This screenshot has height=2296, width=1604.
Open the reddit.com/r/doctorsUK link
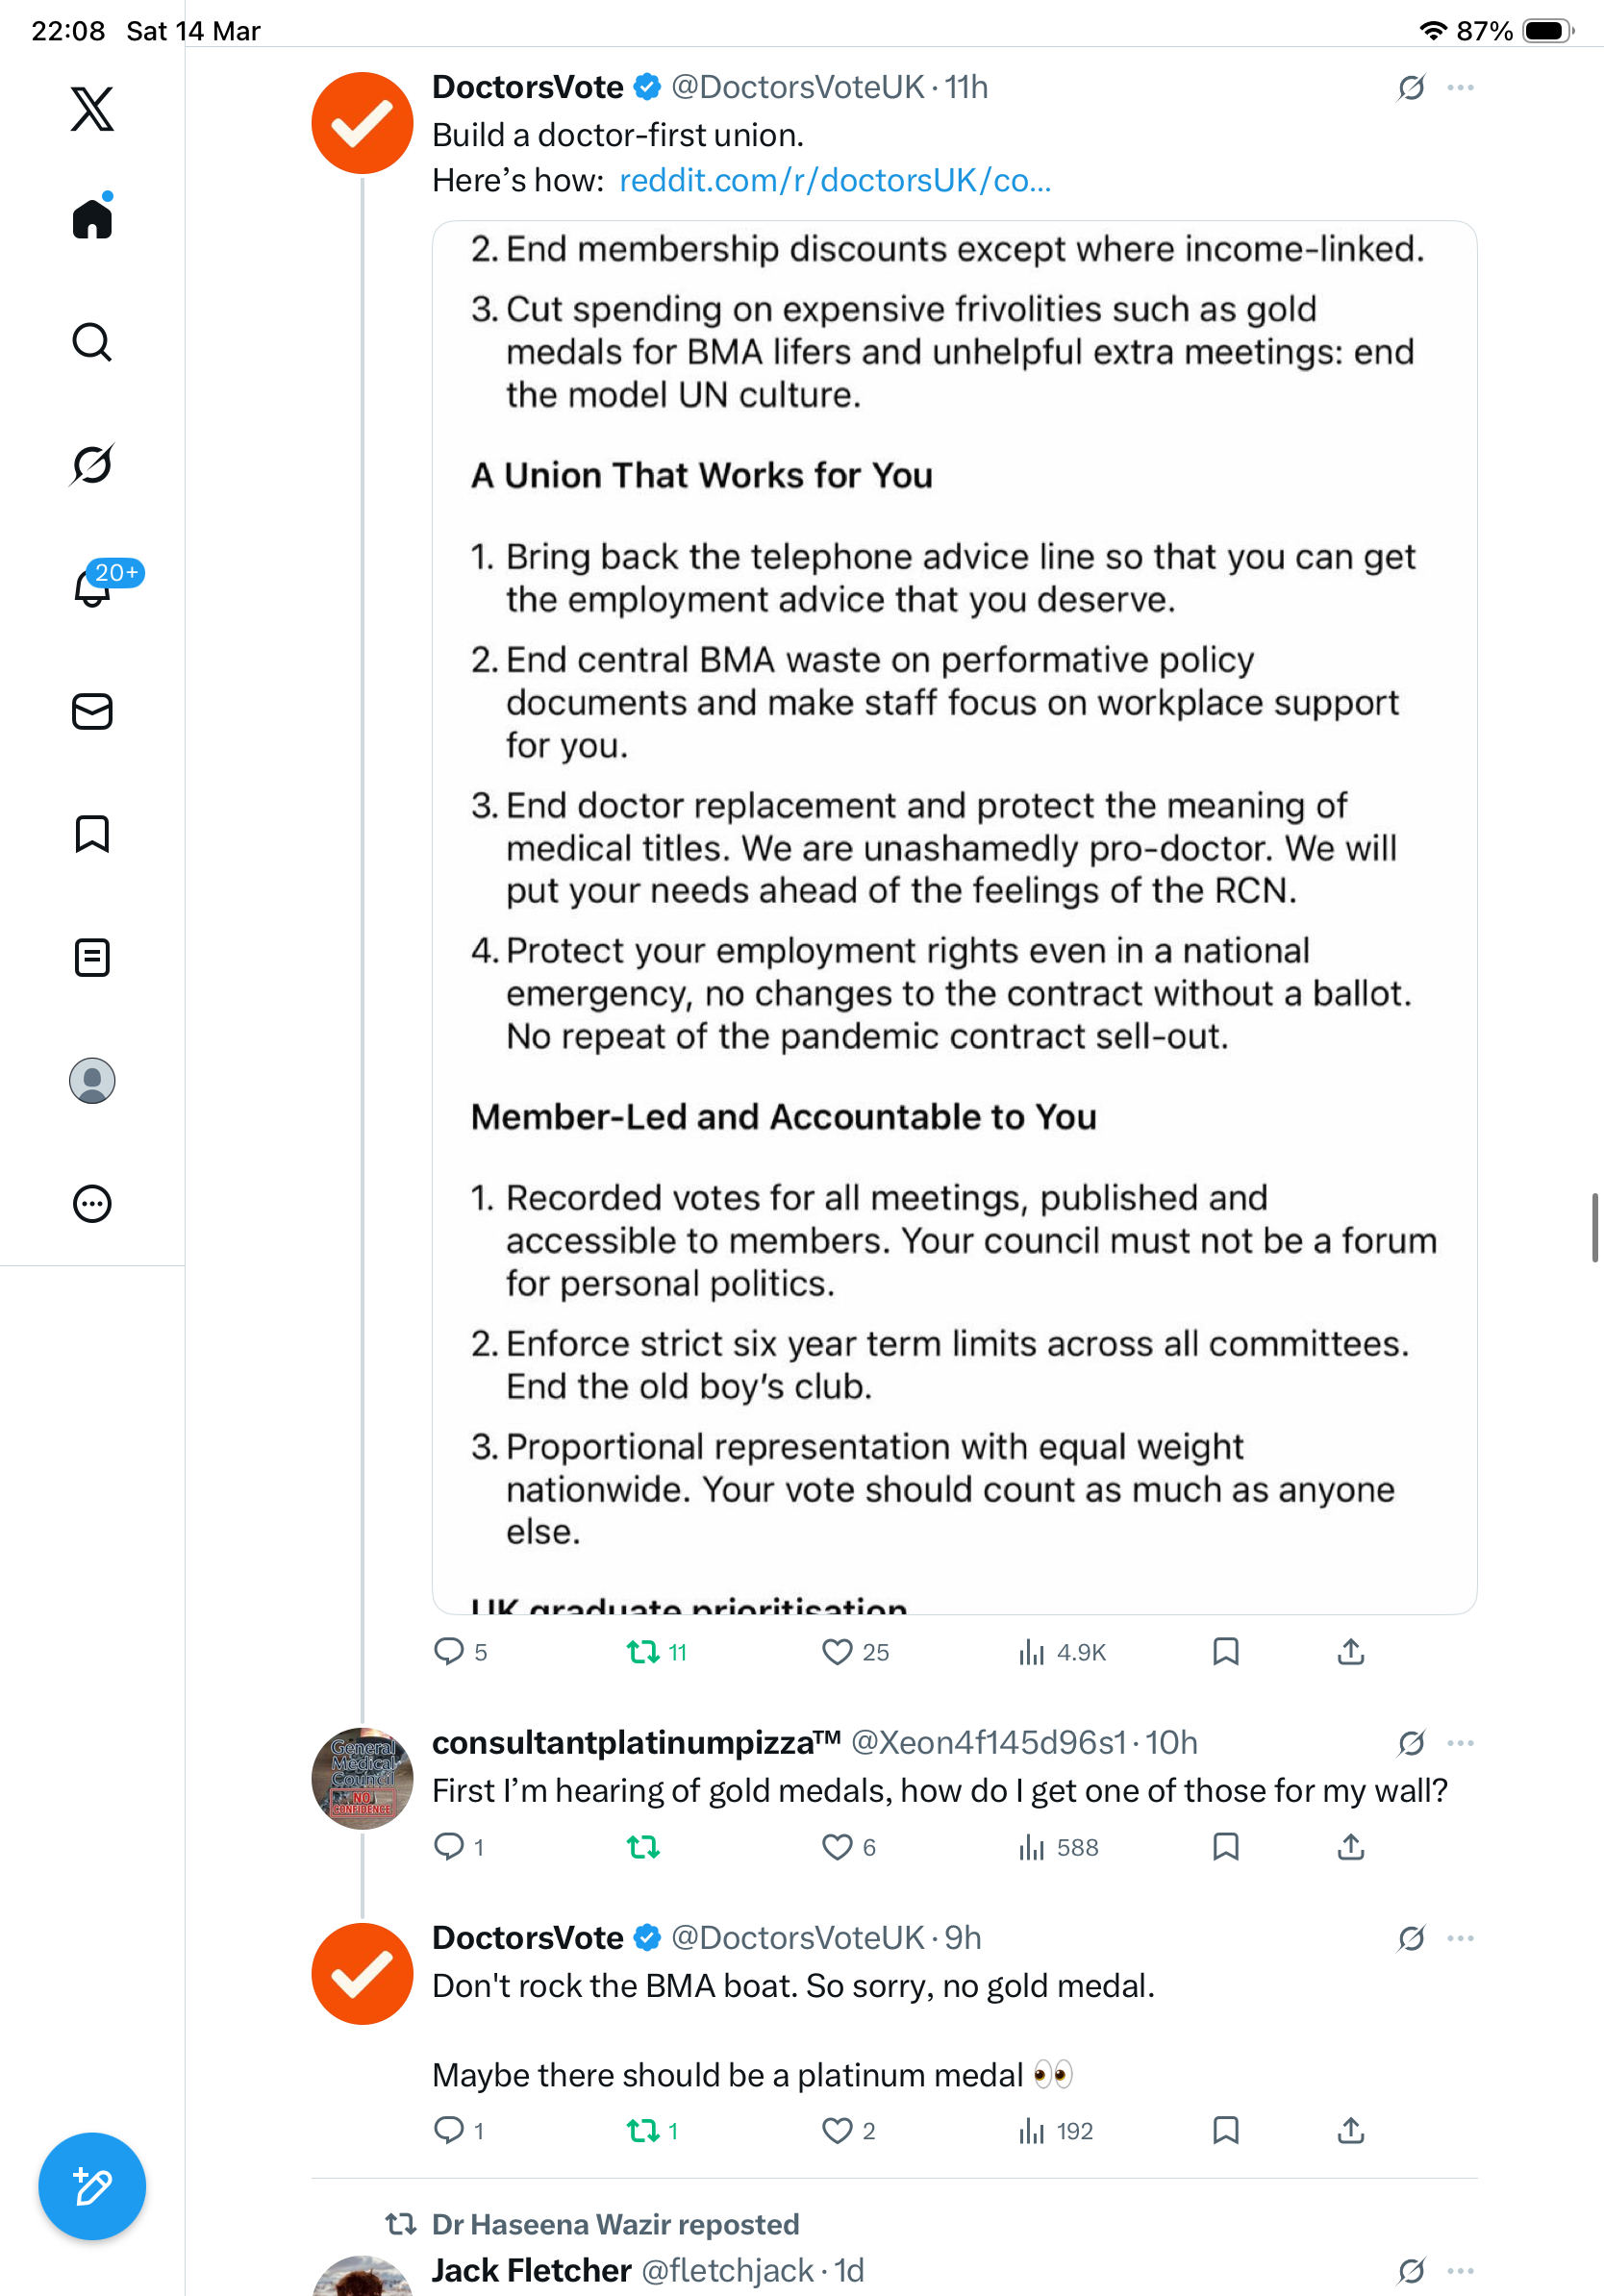tap(835, 180)
